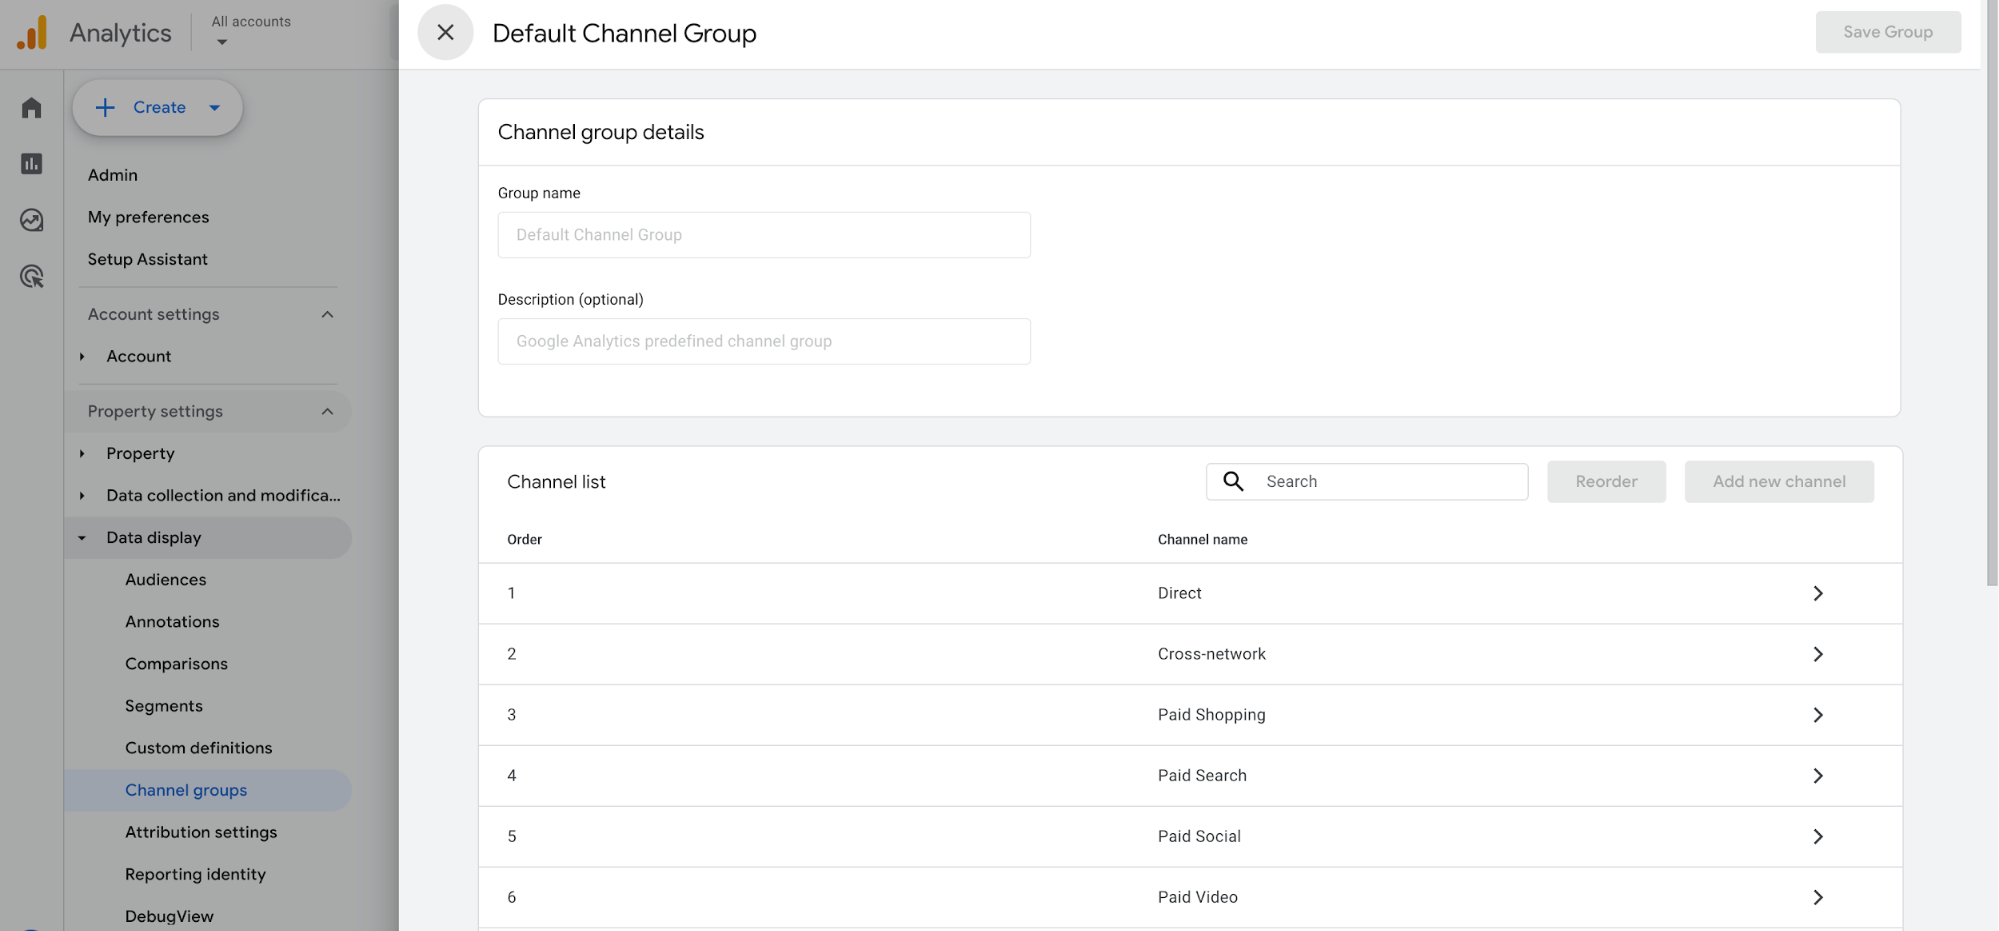Screen dimensions: 1999x931
Task: Click the Google Analytics logo
Action: pos(32,33)
